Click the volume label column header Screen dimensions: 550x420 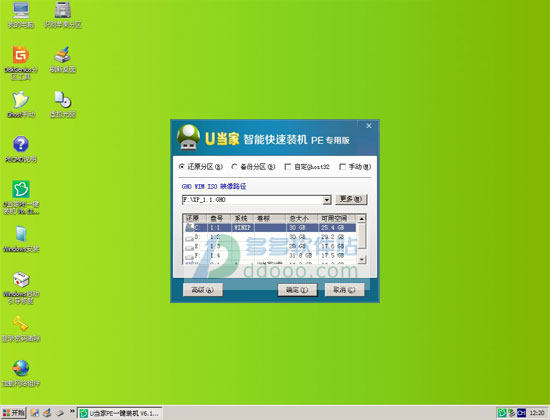coord(270,219)
